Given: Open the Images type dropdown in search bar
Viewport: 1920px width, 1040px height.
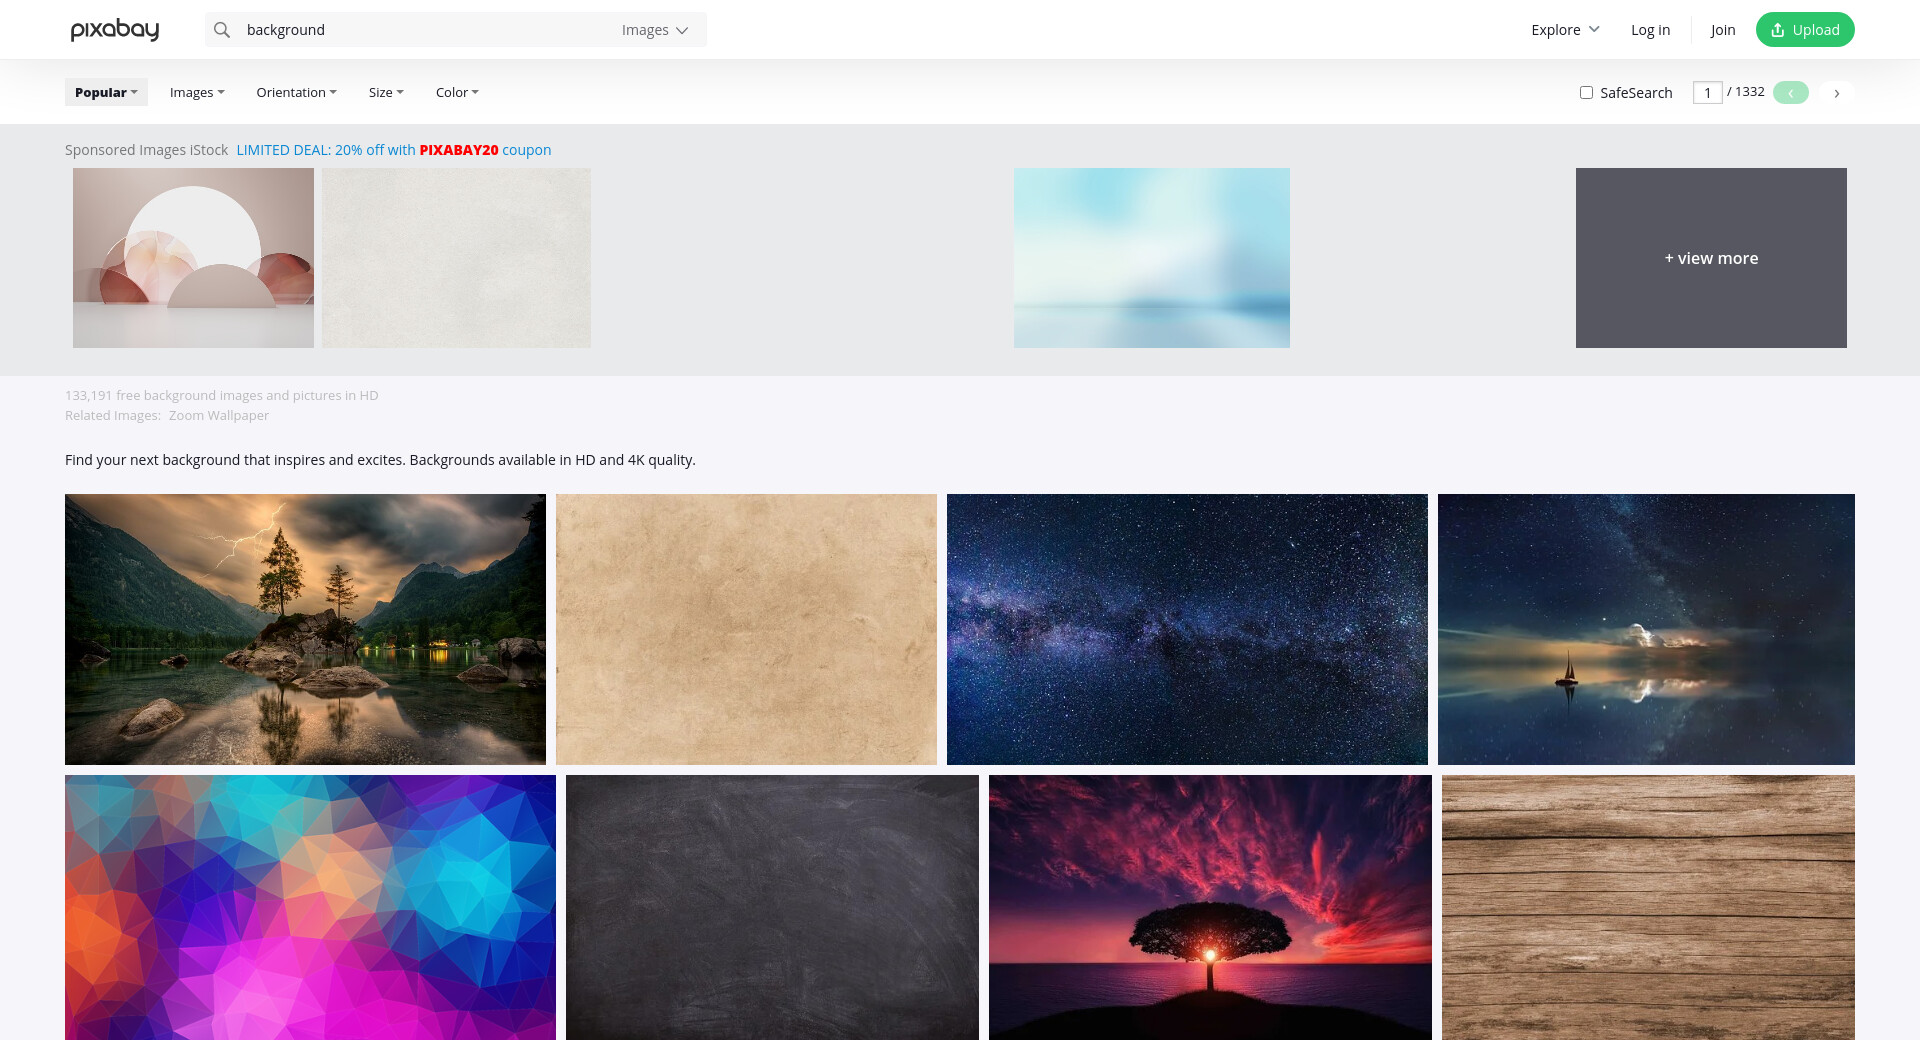Looking at the screenshot, I should click(x=654, y=30).
